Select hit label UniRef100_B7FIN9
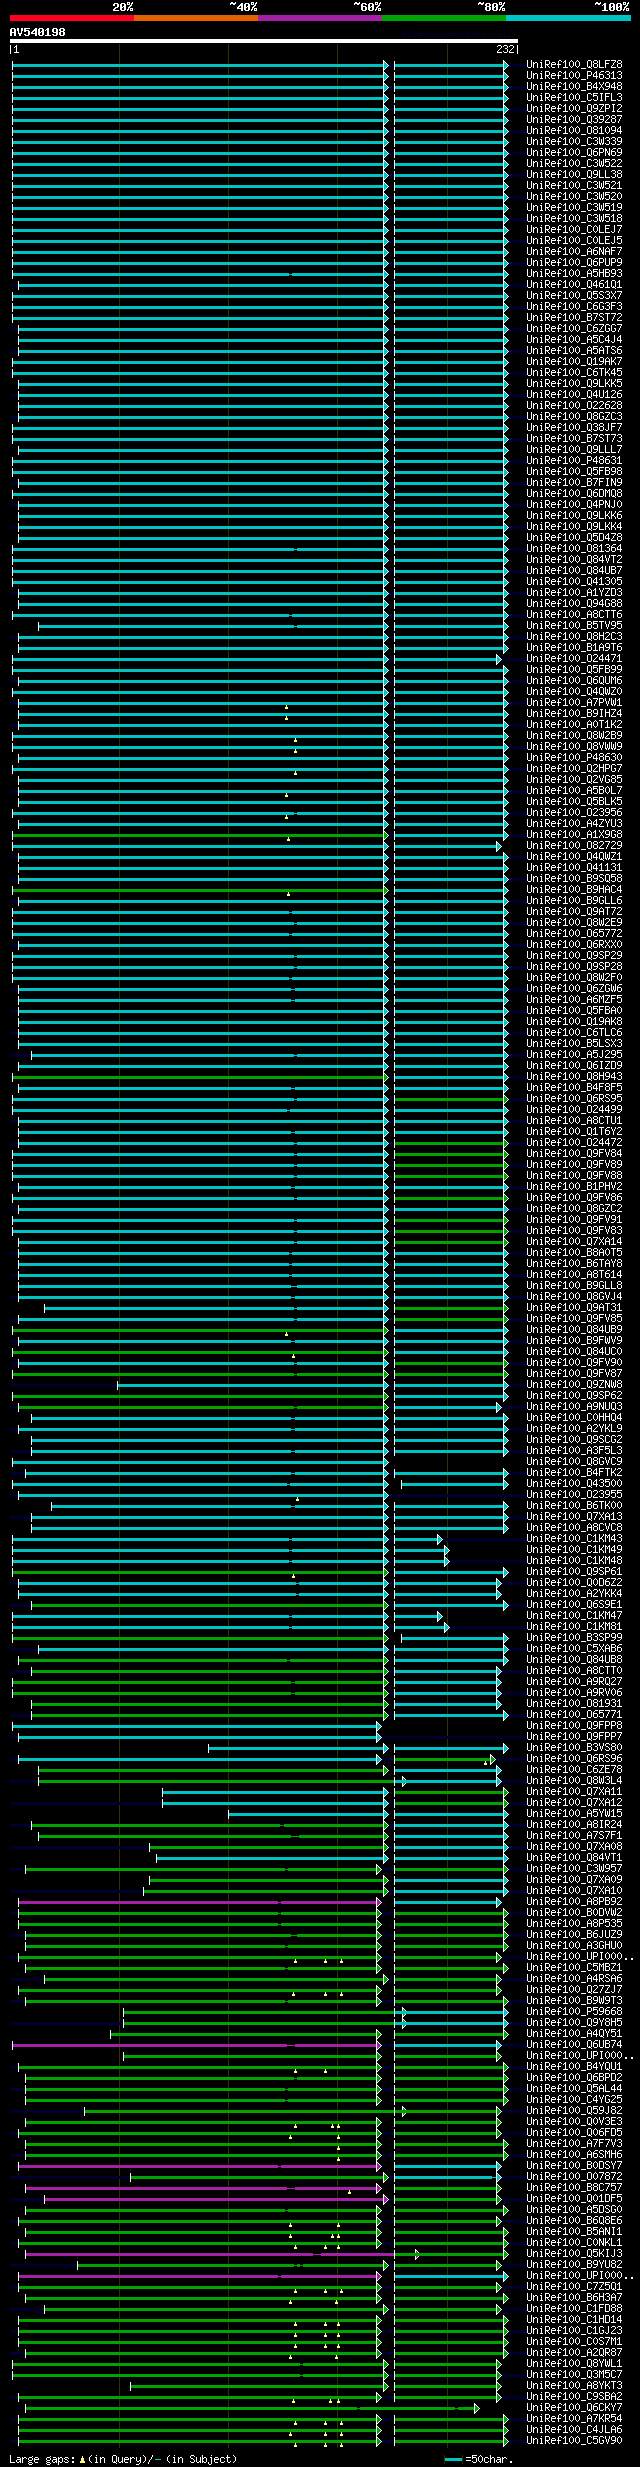 point(574,482)
